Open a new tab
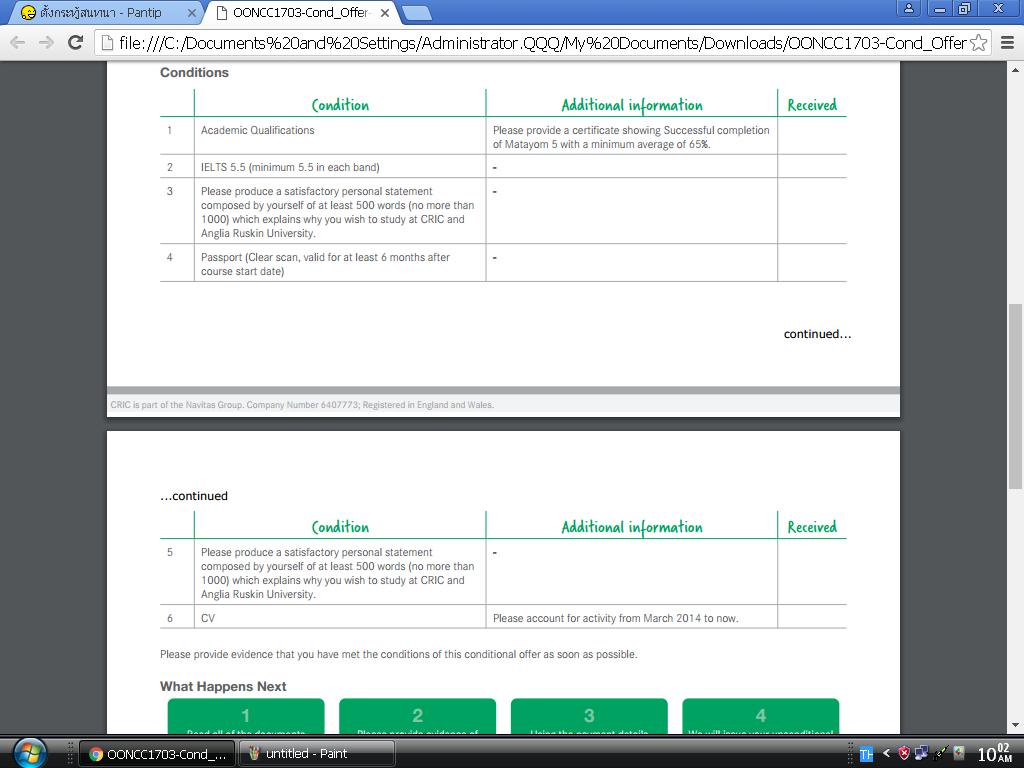This screenshot has height=768, width=1024. 415,12
